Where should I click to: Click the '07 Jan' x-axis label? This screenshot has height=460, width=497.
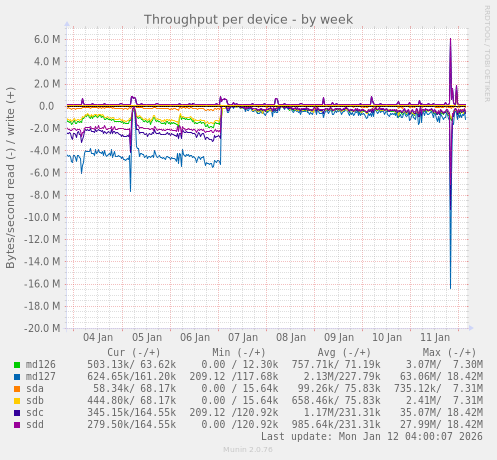pos(243,337)
